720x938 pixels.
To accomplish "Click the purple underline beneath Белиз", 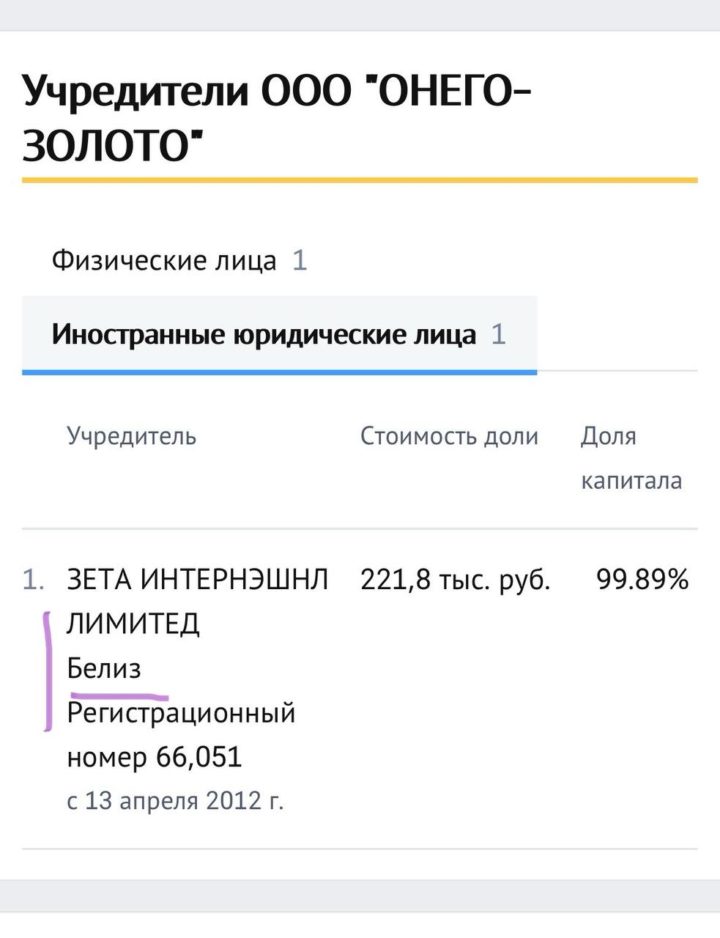I will tap(118, 691).
